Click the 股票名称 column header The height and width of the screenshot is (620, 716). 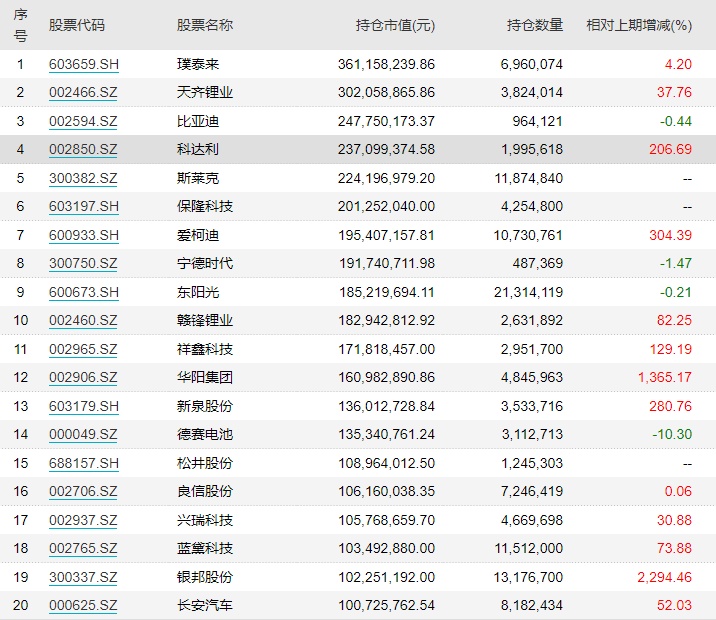click(x=205, y=25)
